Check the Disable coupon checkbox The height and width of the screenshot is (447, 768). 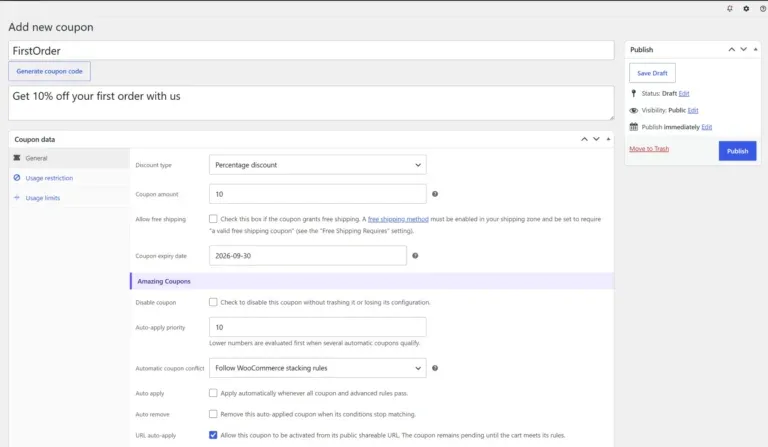tap(213, 302)
